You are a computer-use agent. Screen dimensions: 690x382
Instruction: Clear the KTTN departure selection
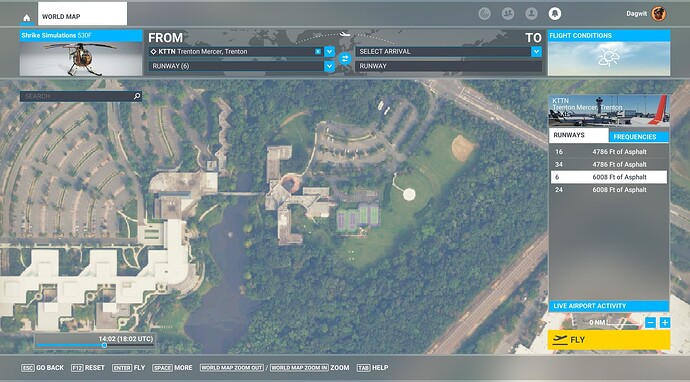pyautogui.click(x=318, y=51)
